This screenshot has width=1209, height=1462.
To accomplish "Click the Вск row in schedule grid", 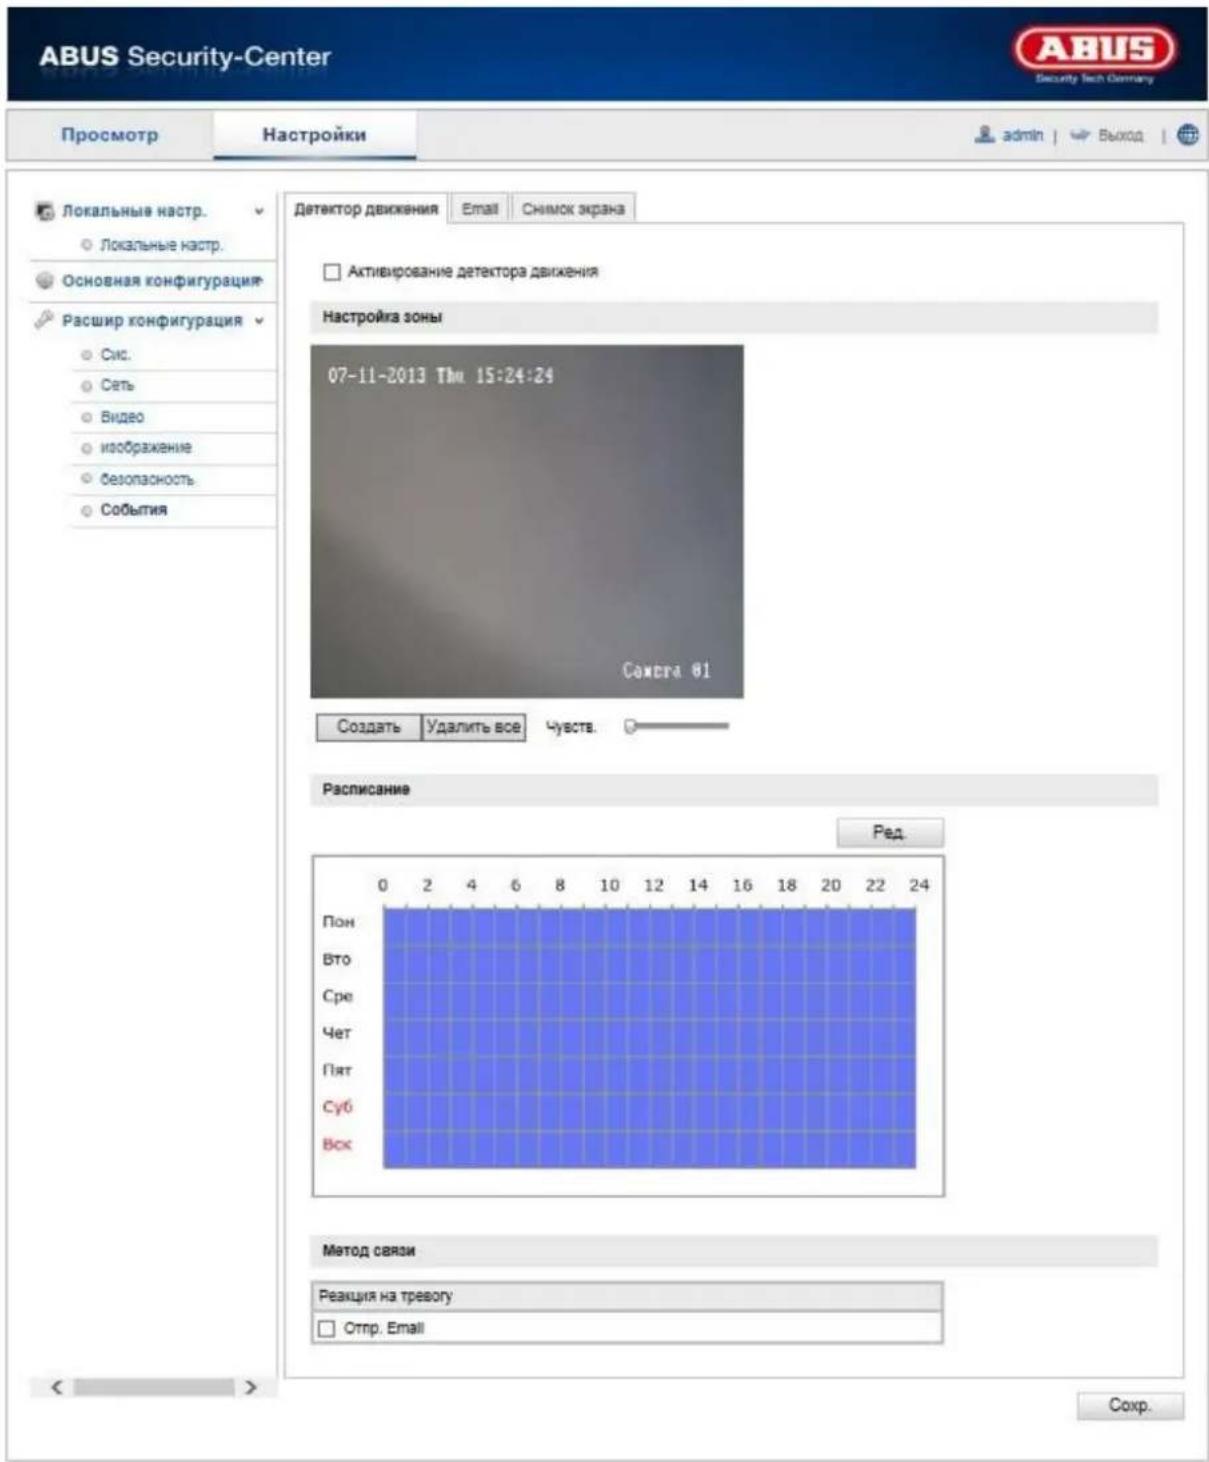I will [x=649, y=1149].
